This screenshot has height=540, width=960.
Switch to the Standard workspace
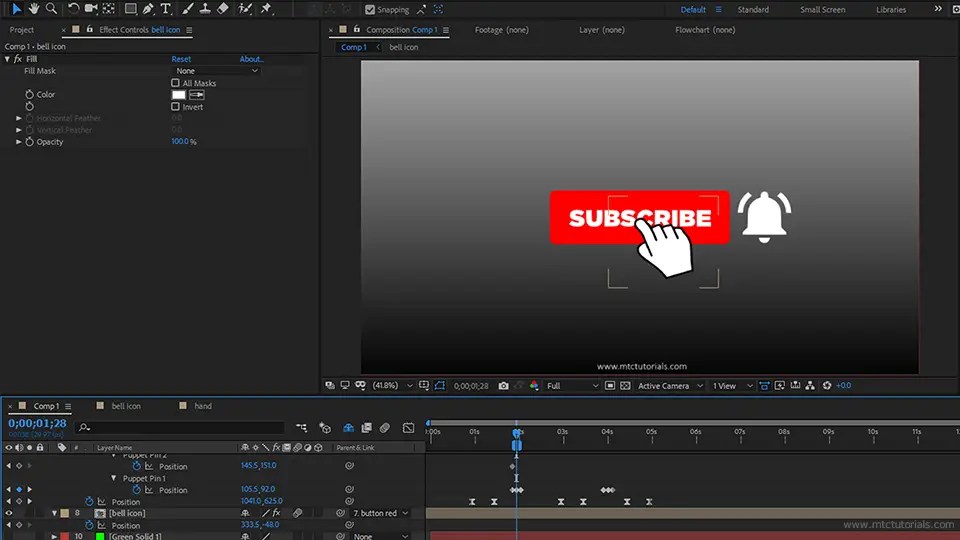click(753, 10)
